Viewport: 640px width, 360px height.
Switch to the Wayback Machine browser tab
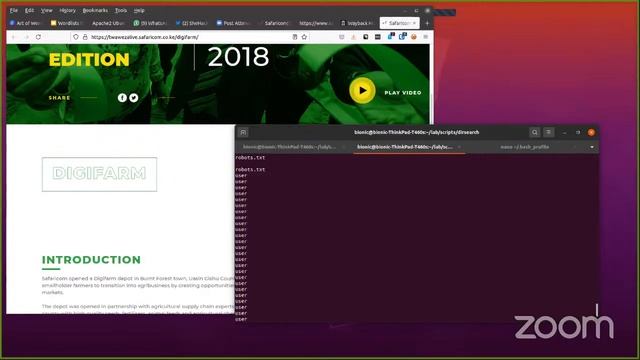[358, 23]
